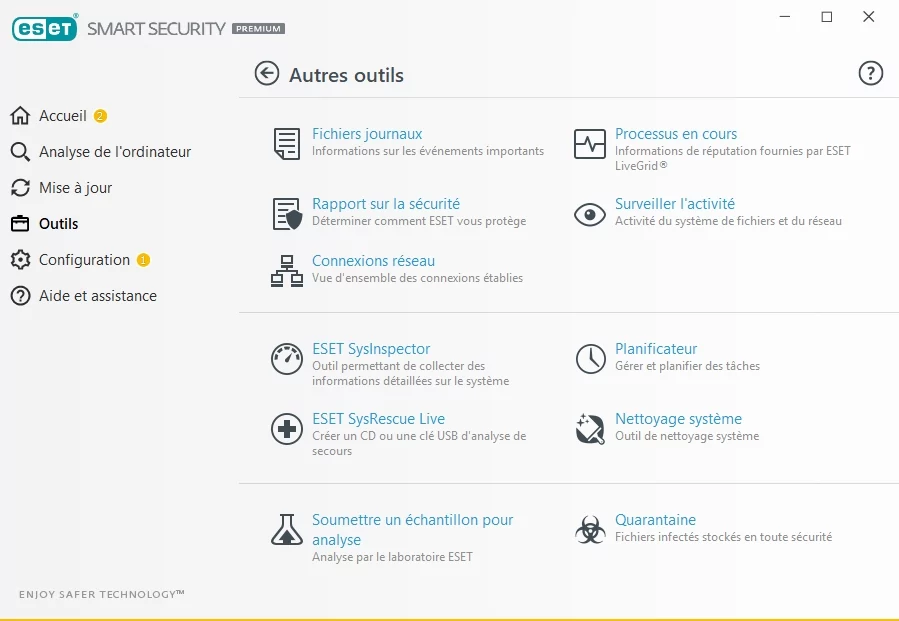Click the ESET SysInspector gauge icon
The height and width of the screenshot is (621, 899).
(x=287, y=359)
